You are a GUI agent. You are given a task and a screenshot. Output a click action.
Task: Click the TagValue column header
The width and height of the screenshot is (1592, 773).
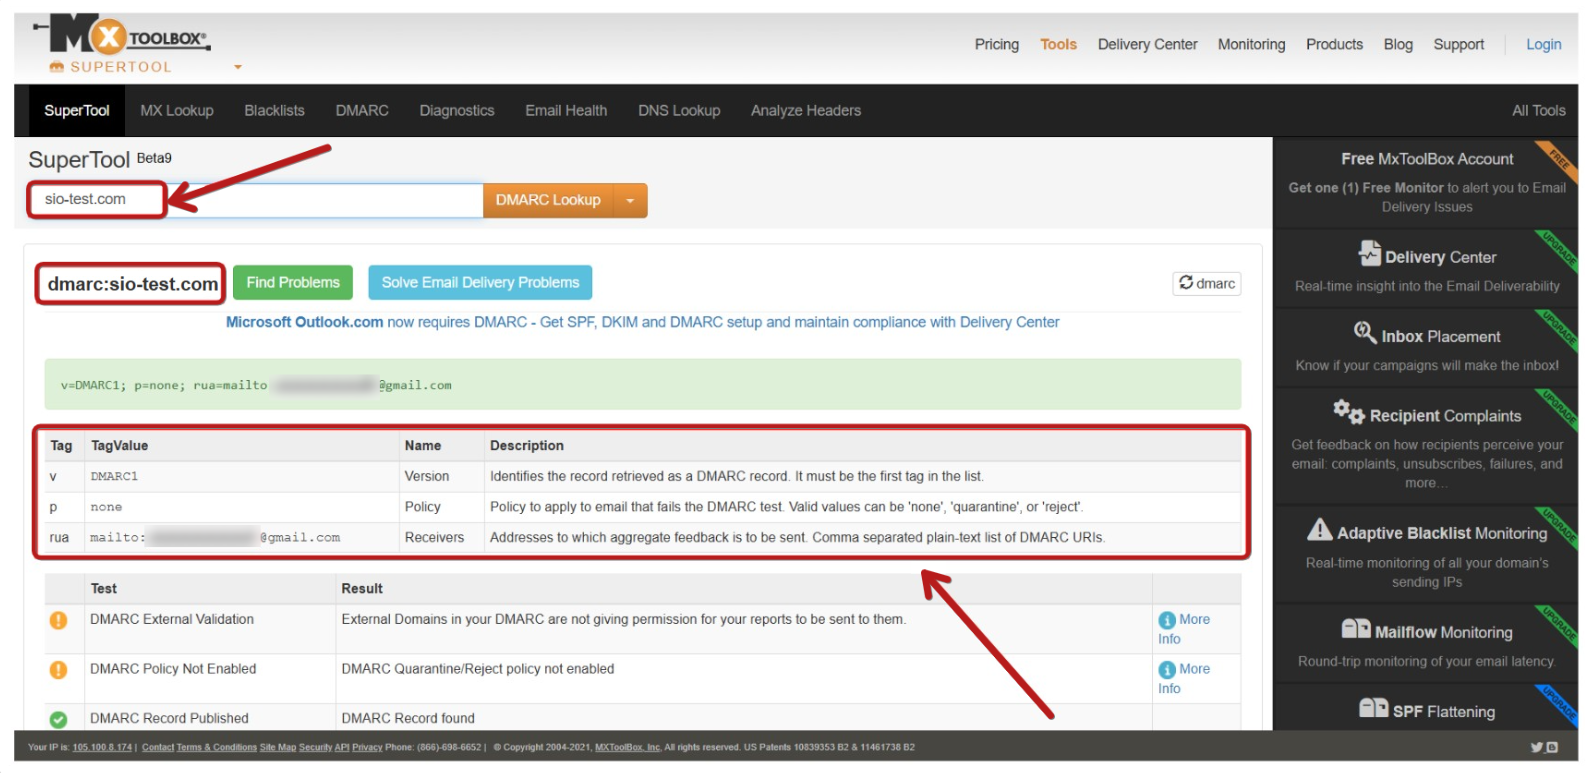tap(119, 445)
